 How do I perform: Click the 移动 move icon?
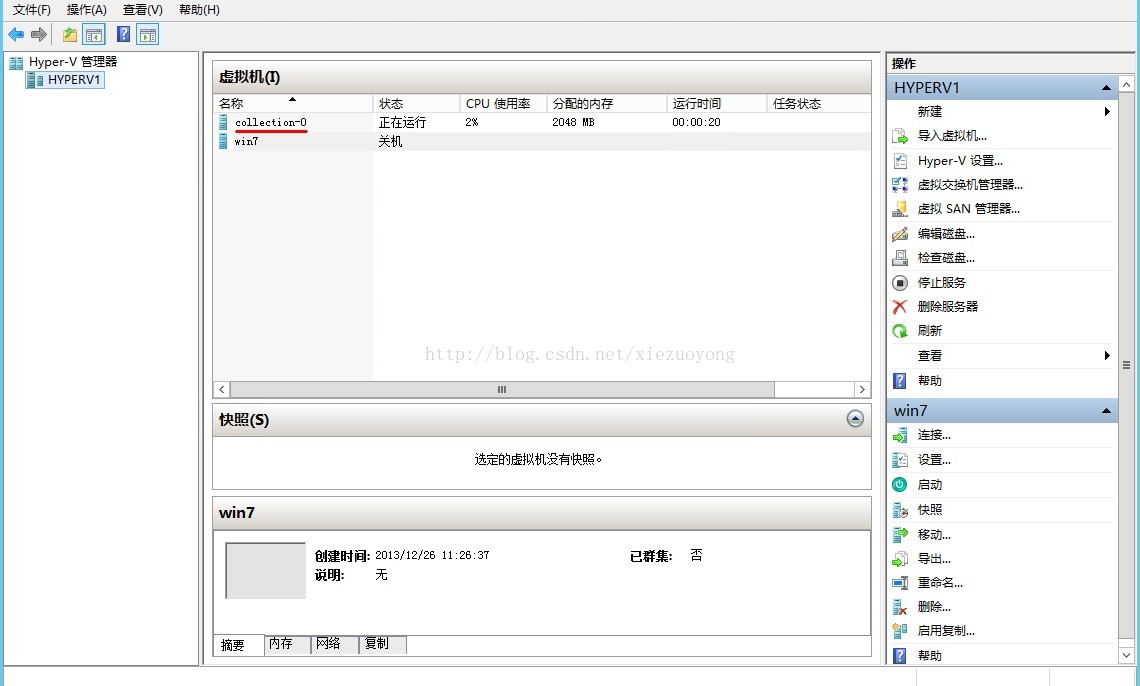[900, 534]
